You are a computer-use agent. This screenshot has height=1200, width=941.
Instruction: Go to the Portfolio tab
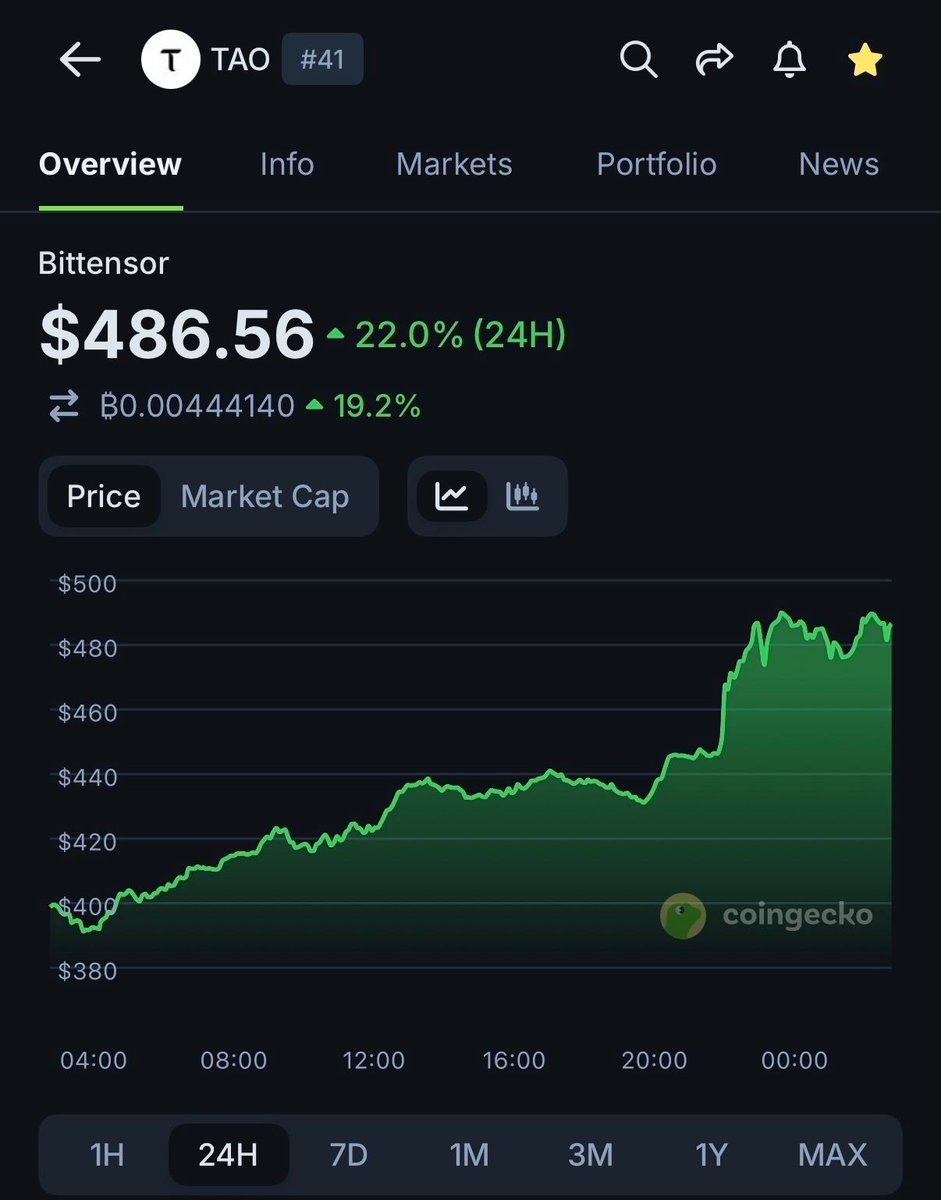[656, 164]
